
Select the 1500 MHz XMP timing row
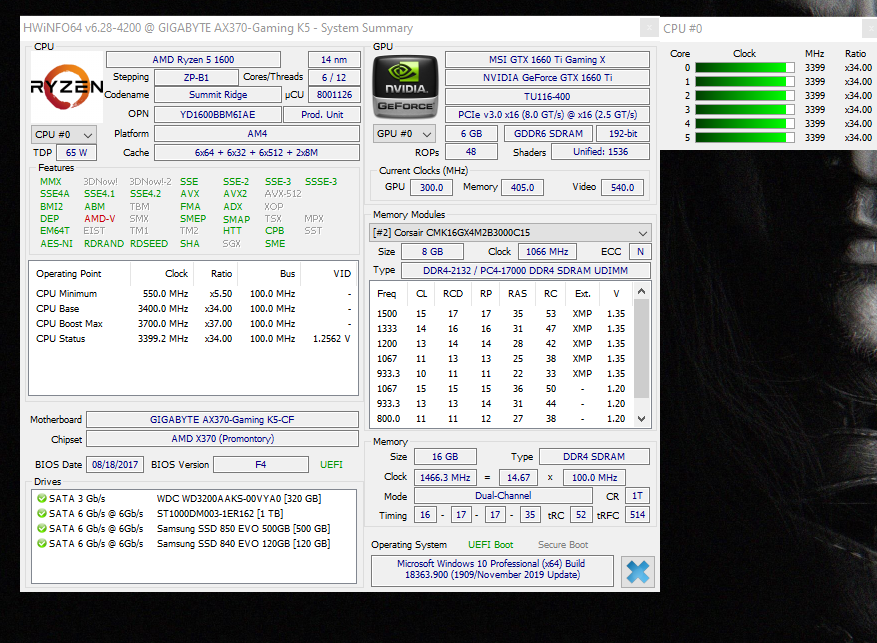point(502,313)
